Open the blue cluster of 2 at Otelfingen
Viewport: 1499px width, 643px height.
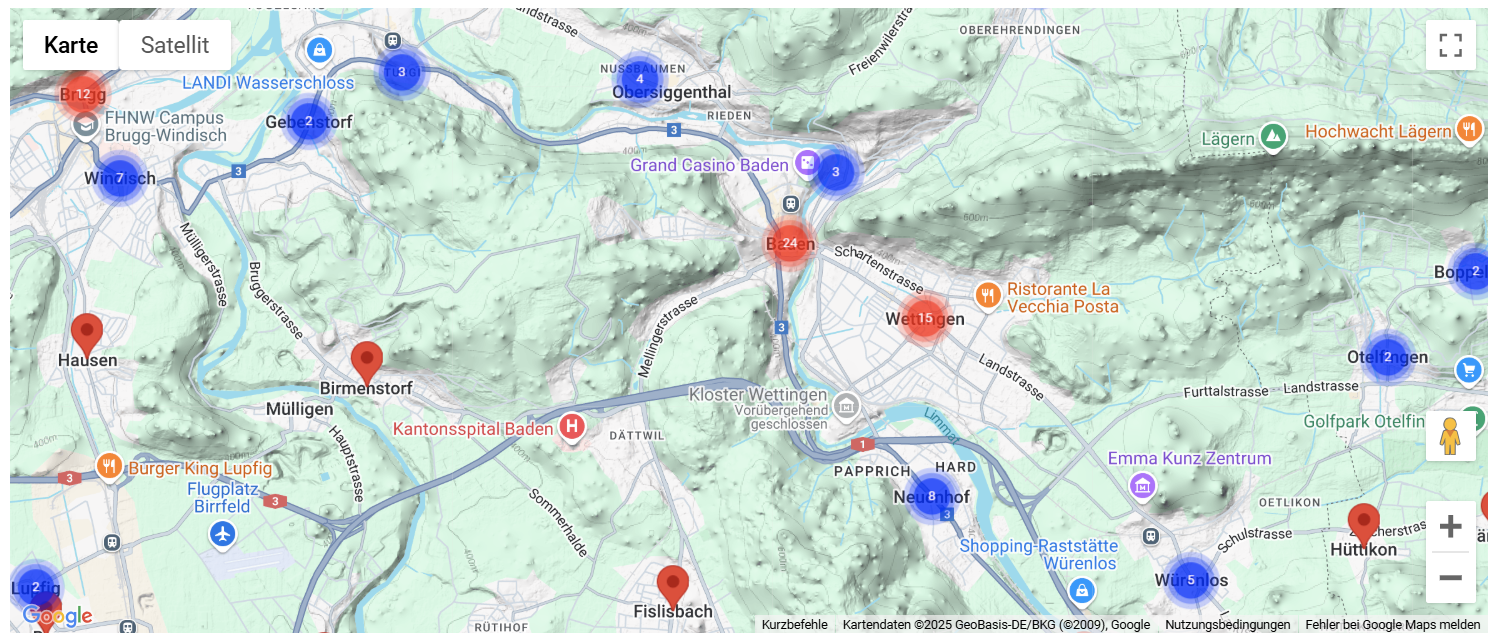[1387, 357]
